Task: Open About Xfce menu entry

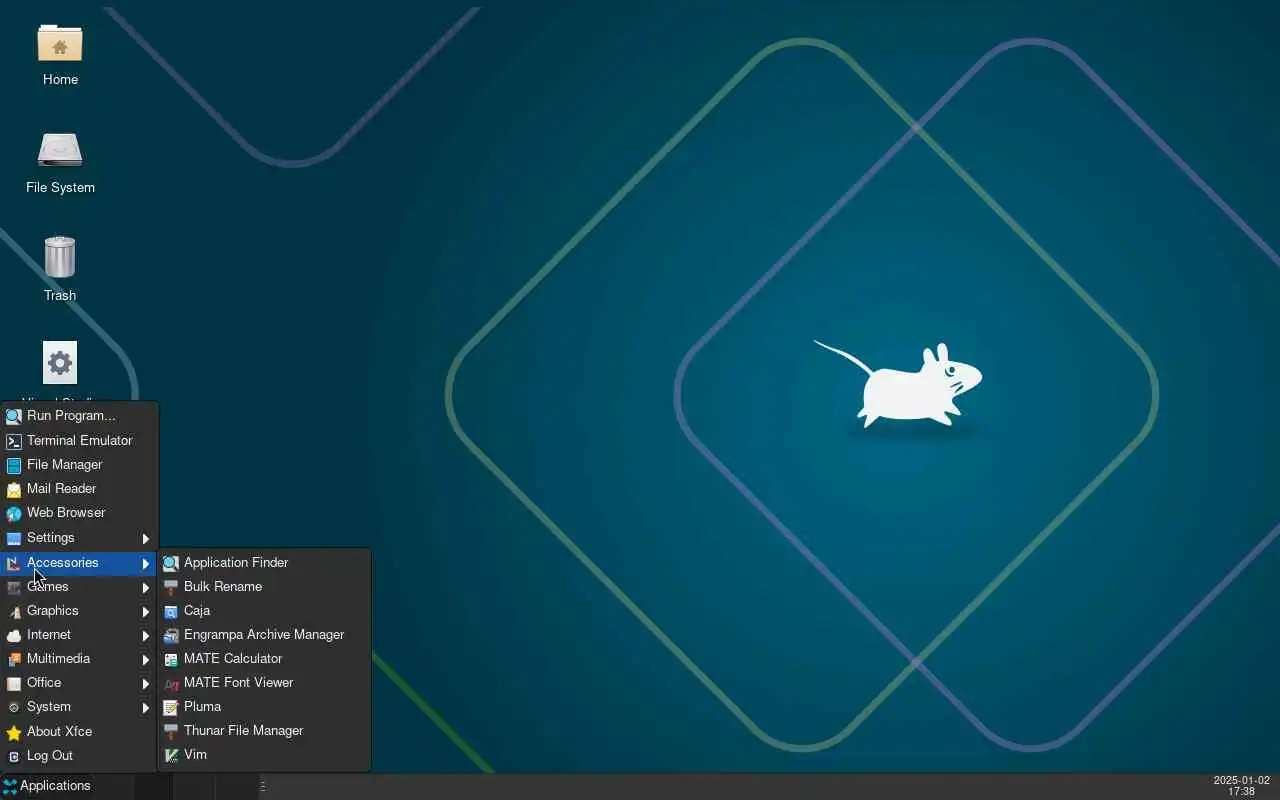Action: (x=79, y=732)
